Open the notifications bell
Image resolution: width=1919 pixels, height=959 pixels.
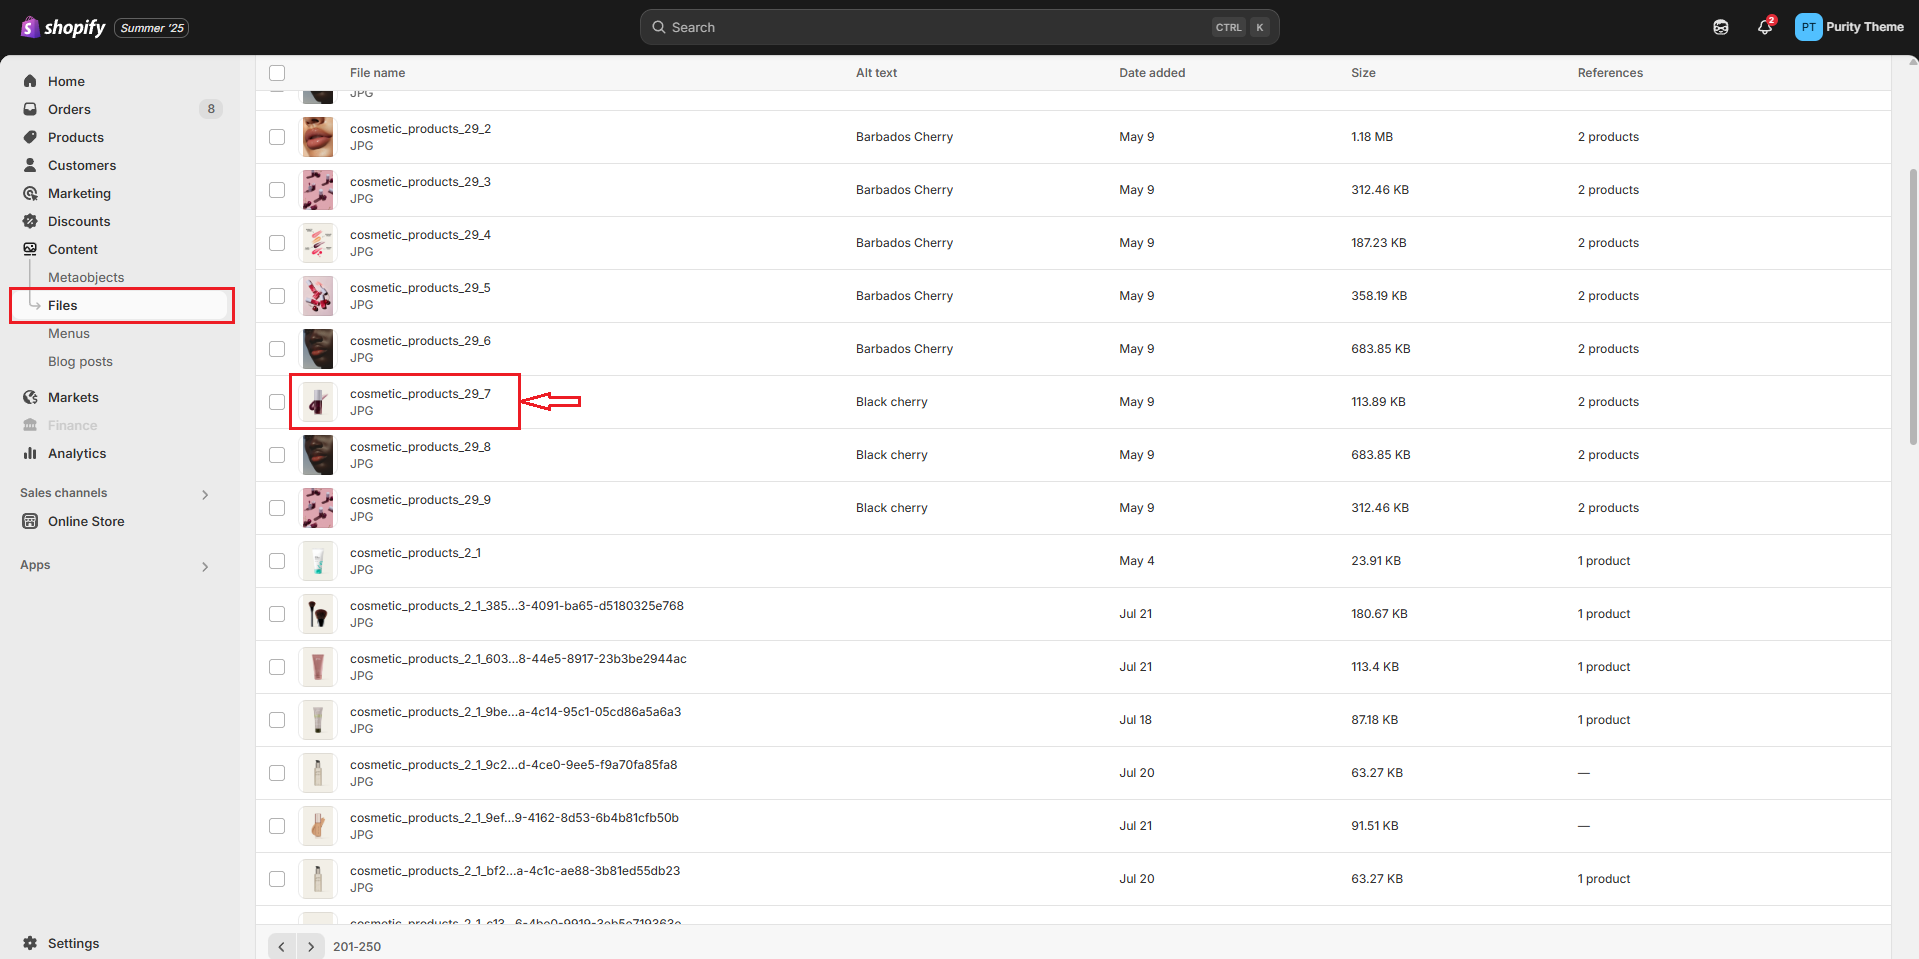pyautogui.click(x=1765, y=27)
